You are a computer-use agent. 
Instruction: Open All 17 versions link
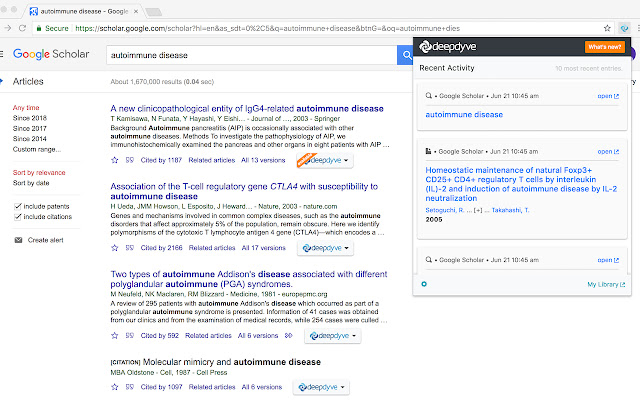[264, 248]
